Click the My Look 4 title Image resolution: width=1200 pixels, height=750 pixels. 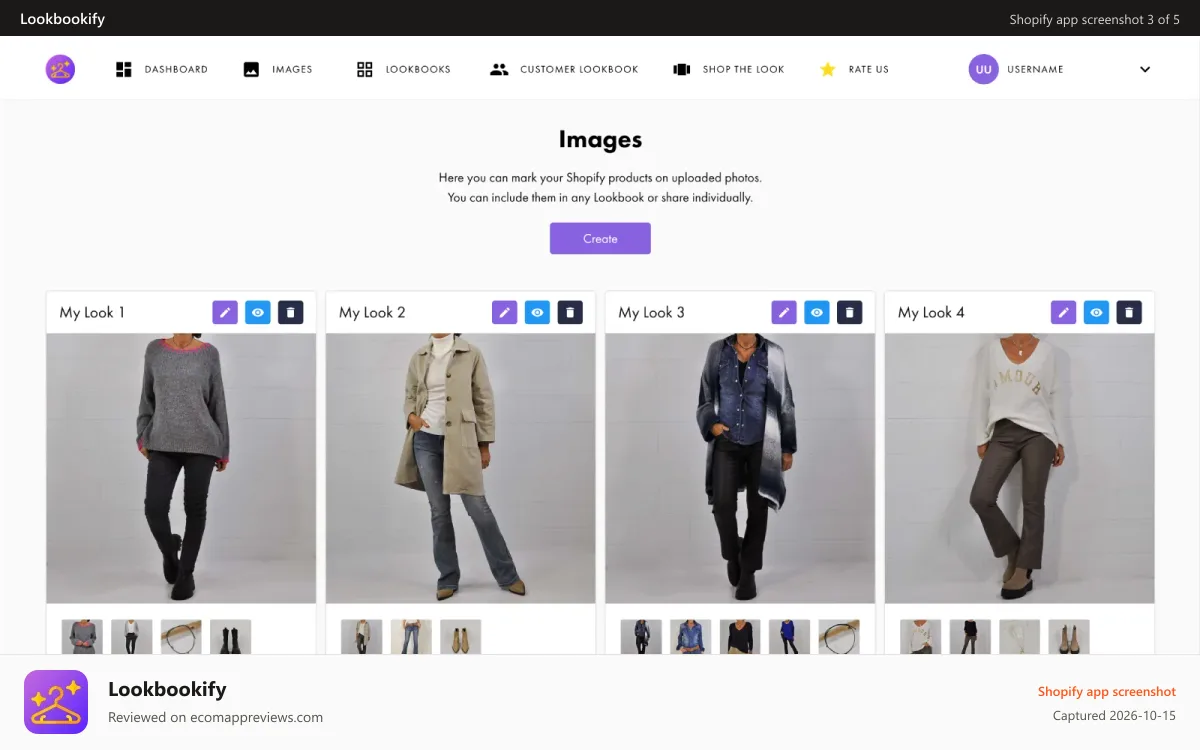[x=931, y=312]
